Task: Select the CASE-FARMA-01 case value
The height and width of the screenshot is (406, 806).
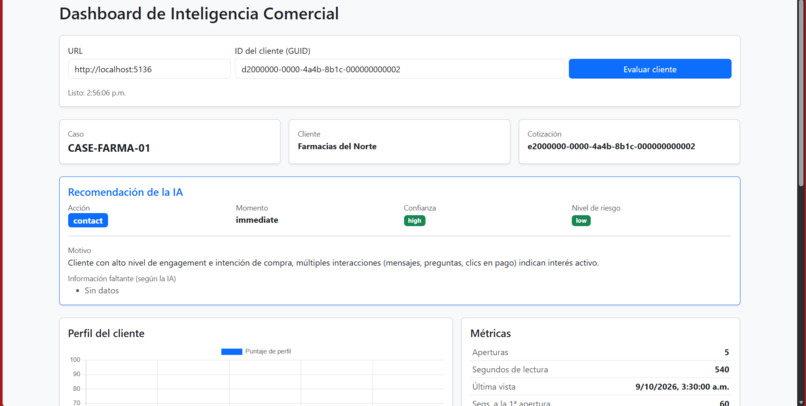Action: point(109,148)
